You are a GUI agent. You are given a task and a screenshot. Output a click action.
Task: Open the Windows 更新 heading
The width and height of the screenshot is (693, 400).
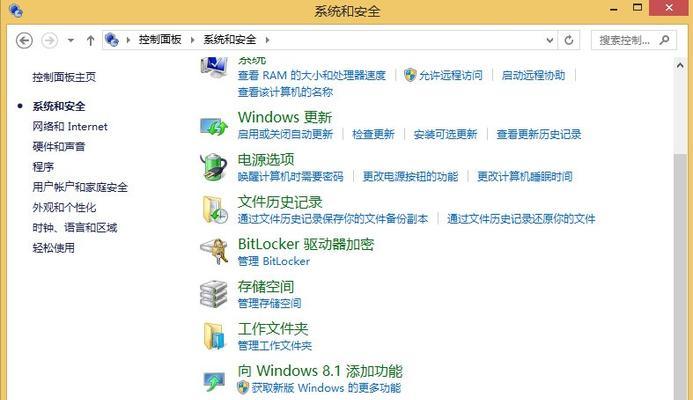(285, 118)
